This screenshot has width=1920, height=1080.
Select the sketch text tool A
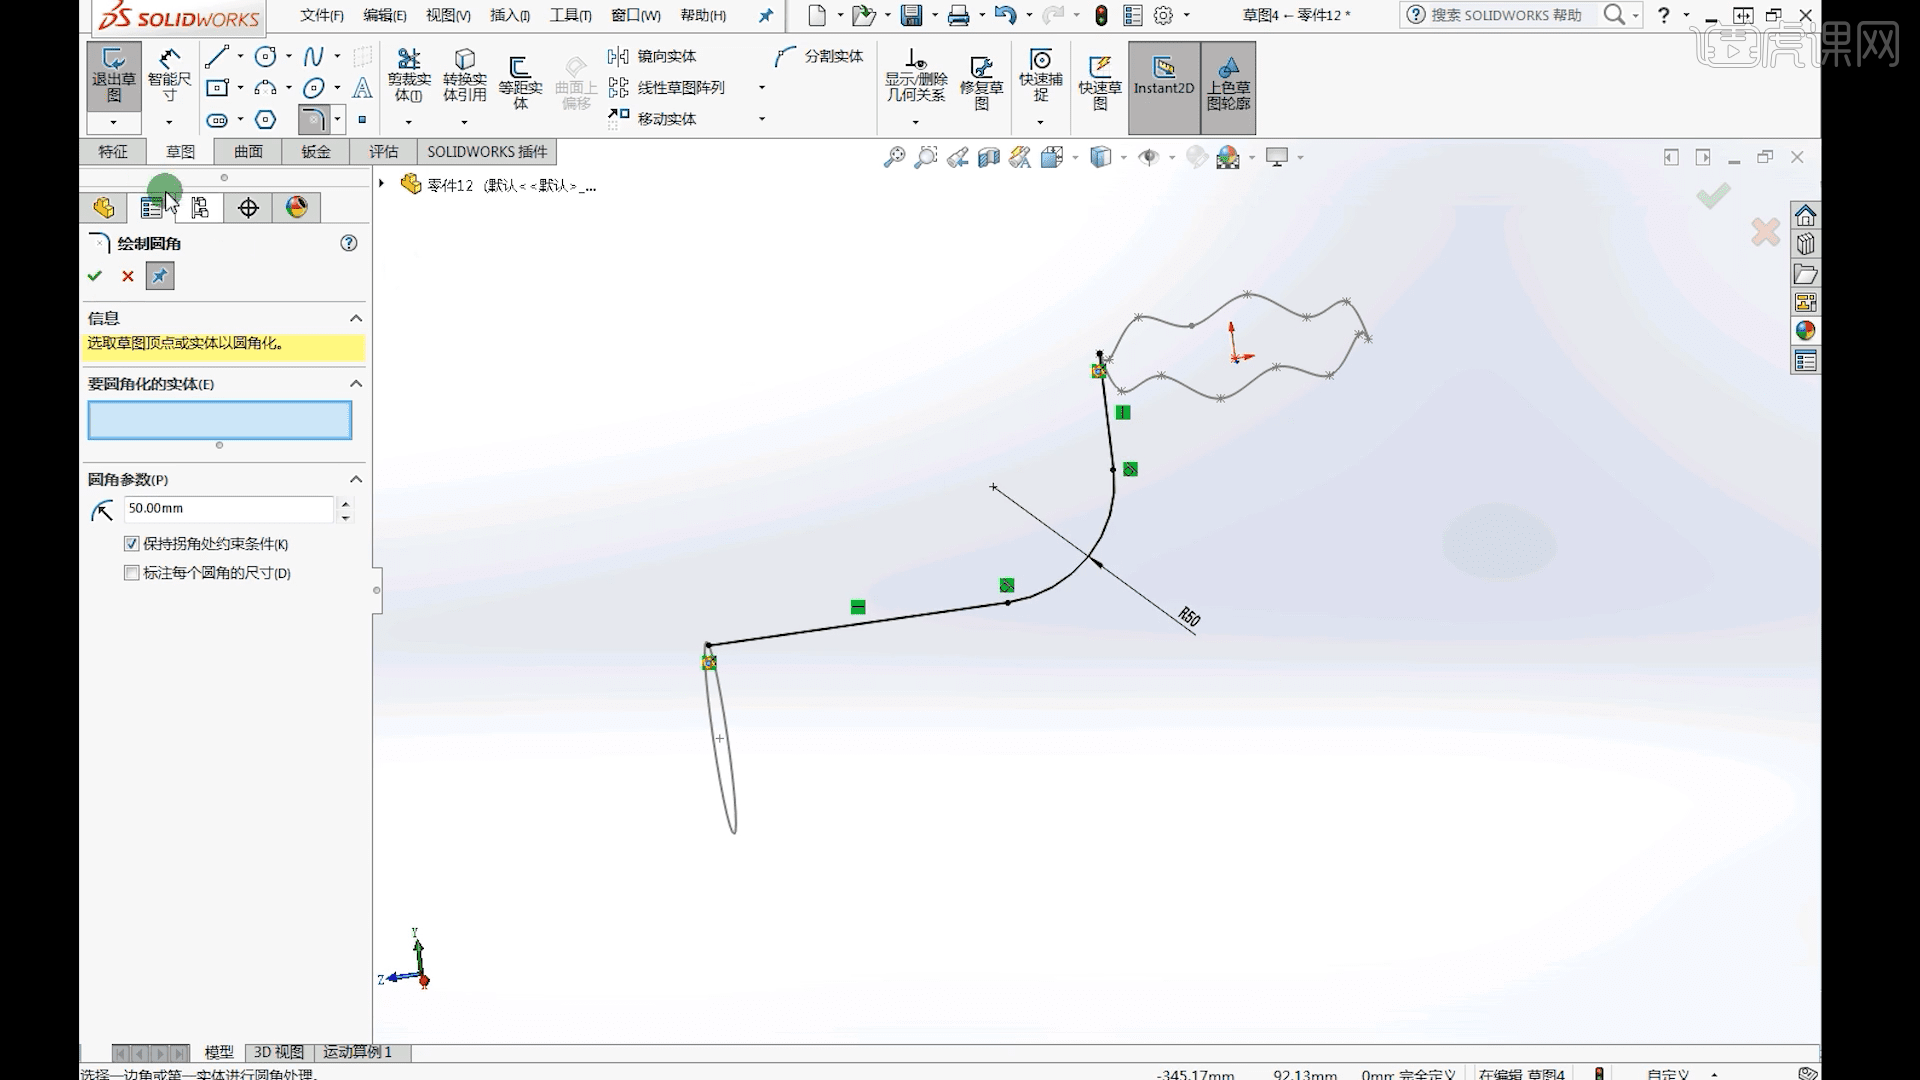tap(363, 88)
